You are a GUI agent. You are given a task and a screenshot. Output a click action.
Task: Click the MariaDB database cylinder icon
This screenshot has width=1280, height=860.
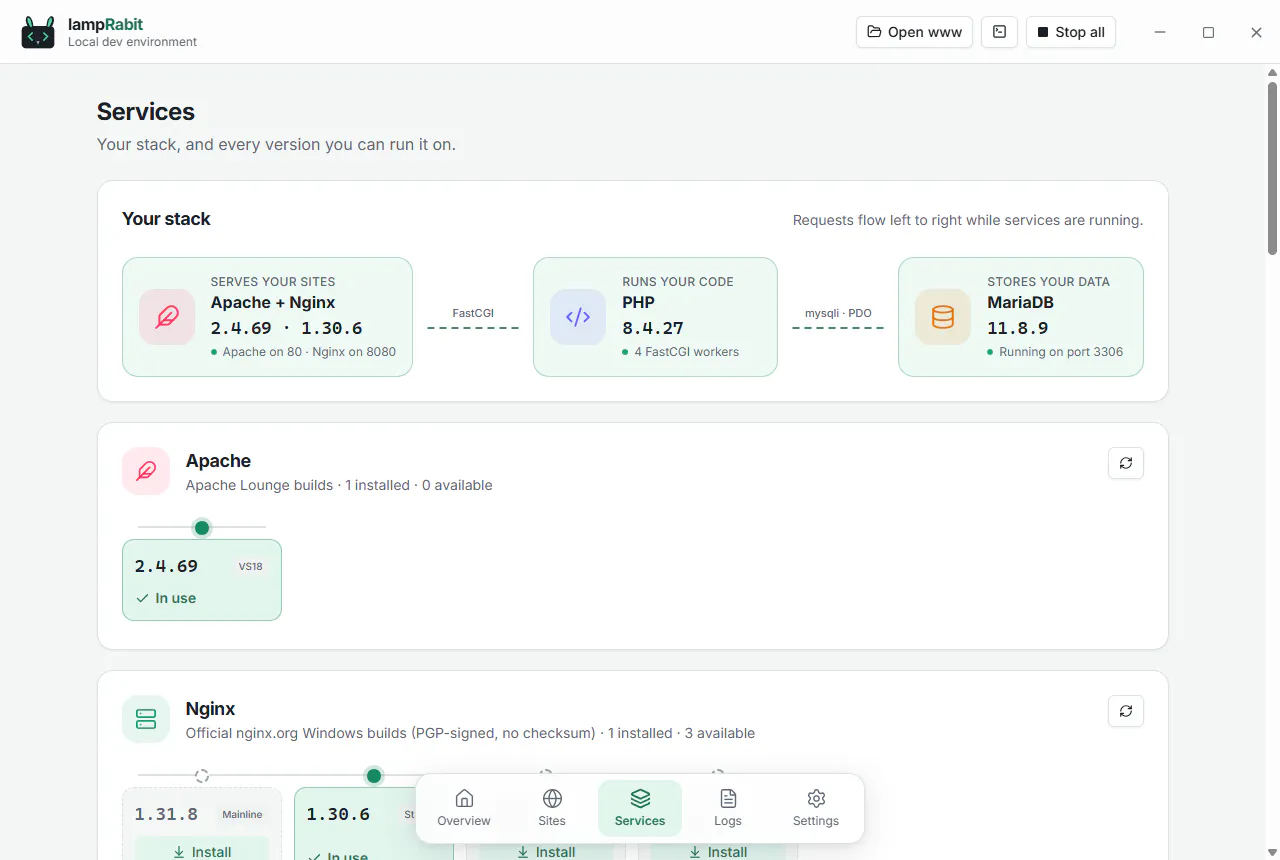click(943, 317)
